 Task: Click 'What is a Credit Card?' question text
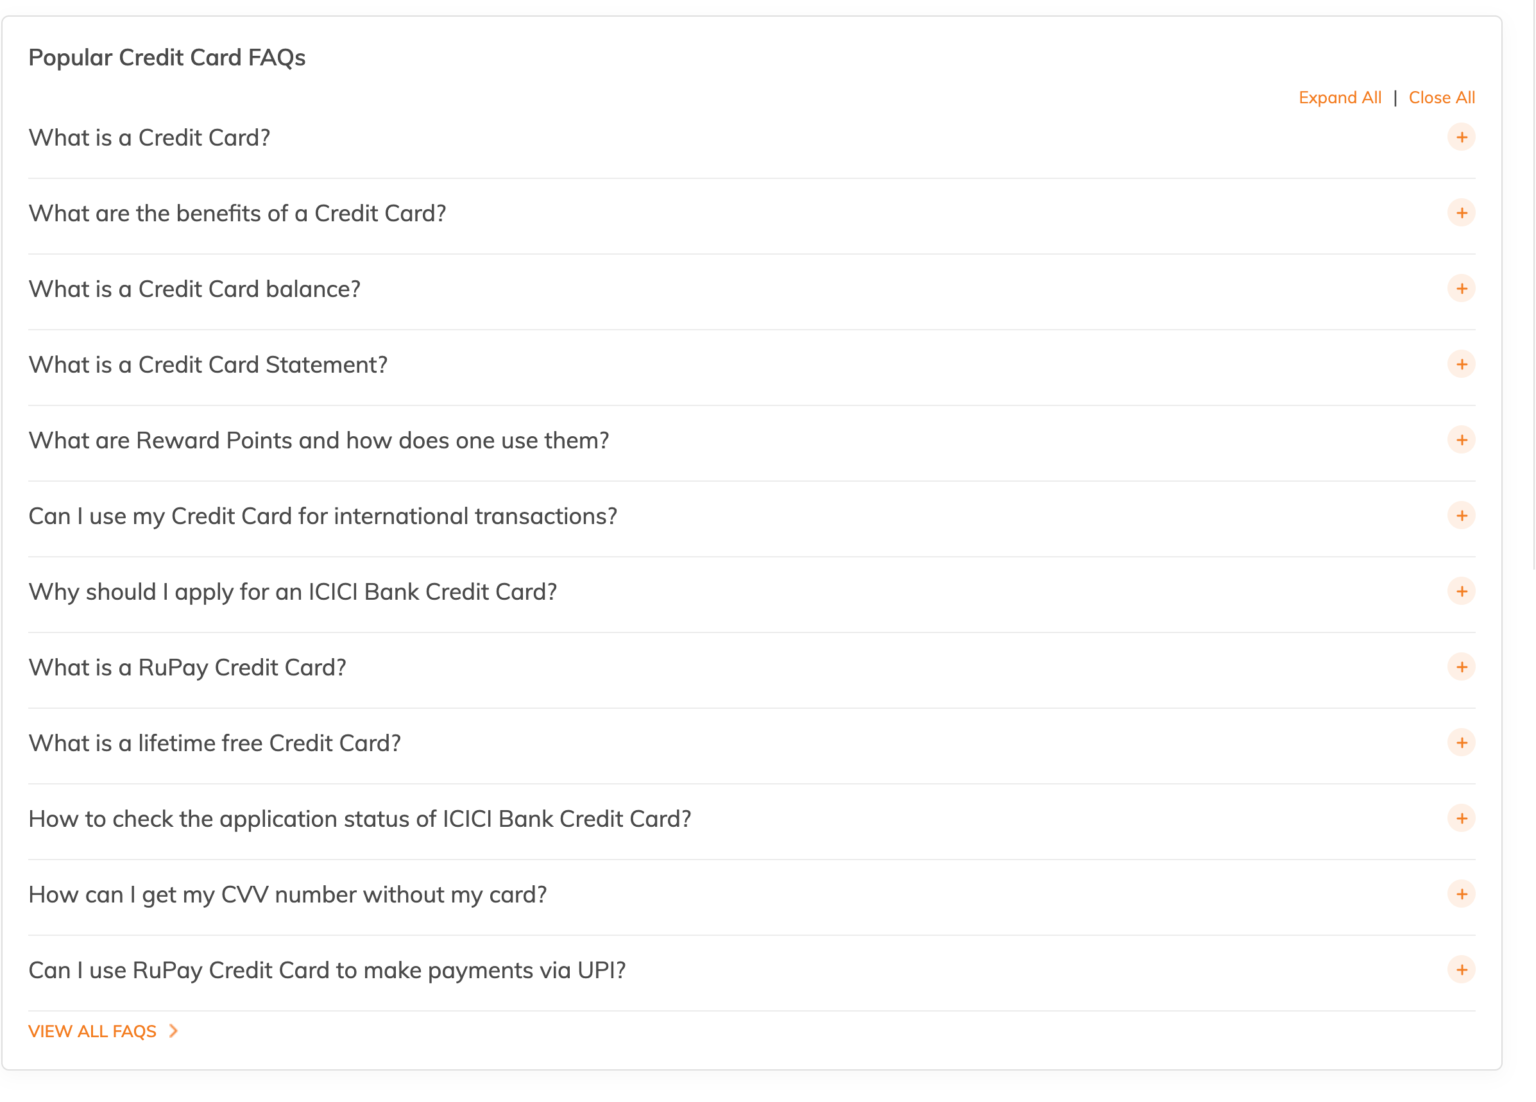point(149,138)
